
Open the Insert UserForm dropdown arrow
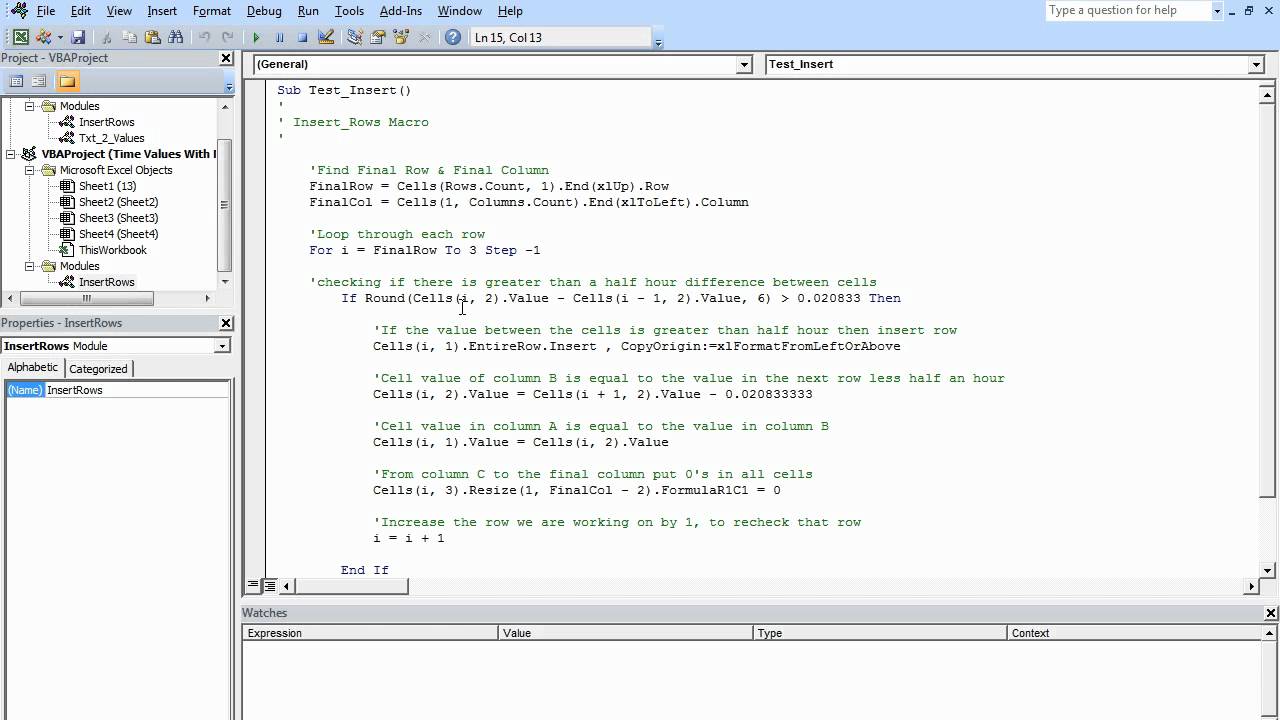click(x=60, y=38)
